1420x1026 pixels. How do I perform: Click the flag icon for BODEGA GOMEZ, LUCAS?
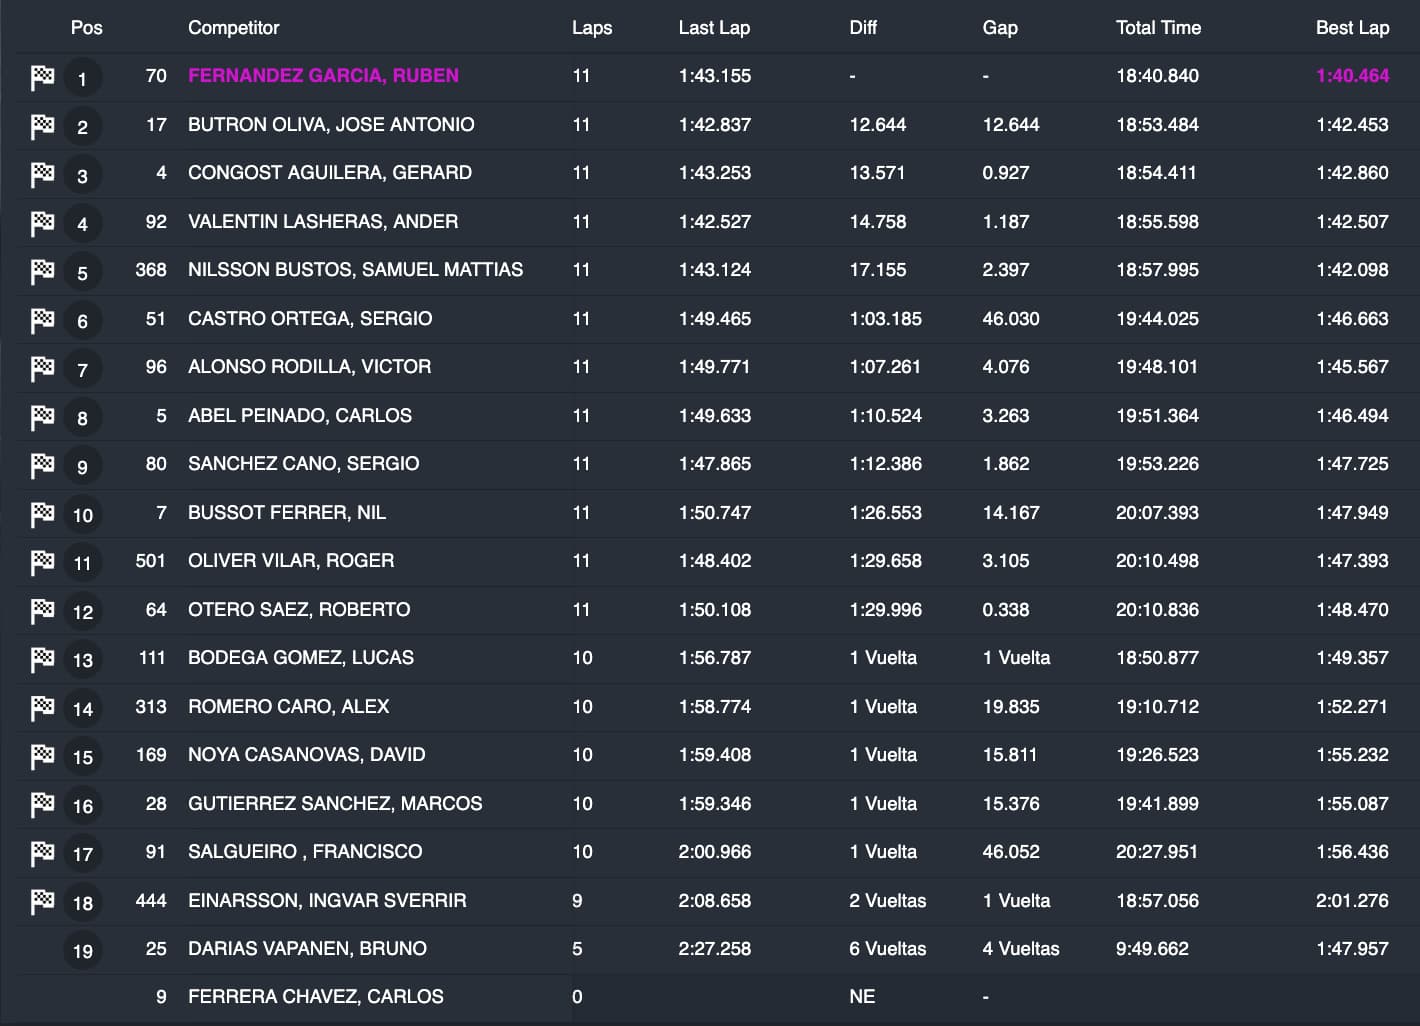point(42,659)
